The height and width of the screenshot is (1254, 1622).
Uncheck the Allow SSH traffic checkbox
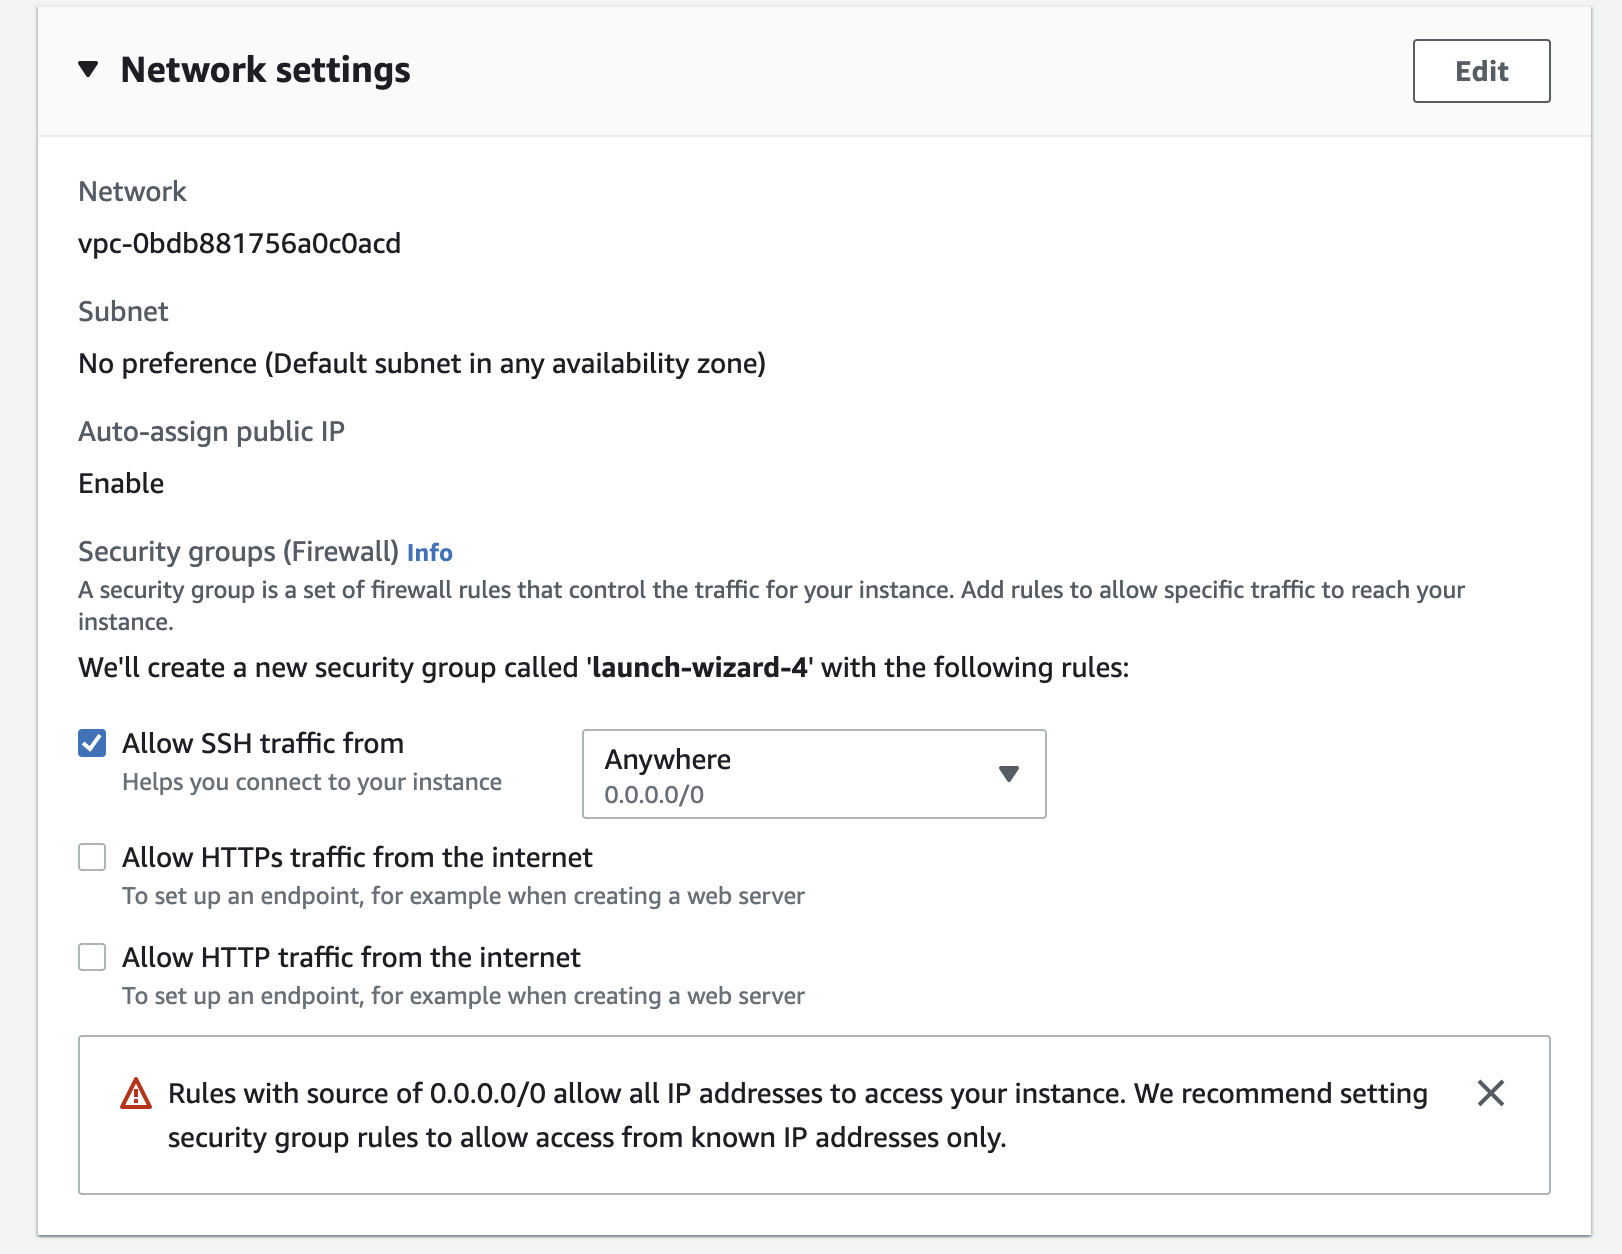[92, 743]
